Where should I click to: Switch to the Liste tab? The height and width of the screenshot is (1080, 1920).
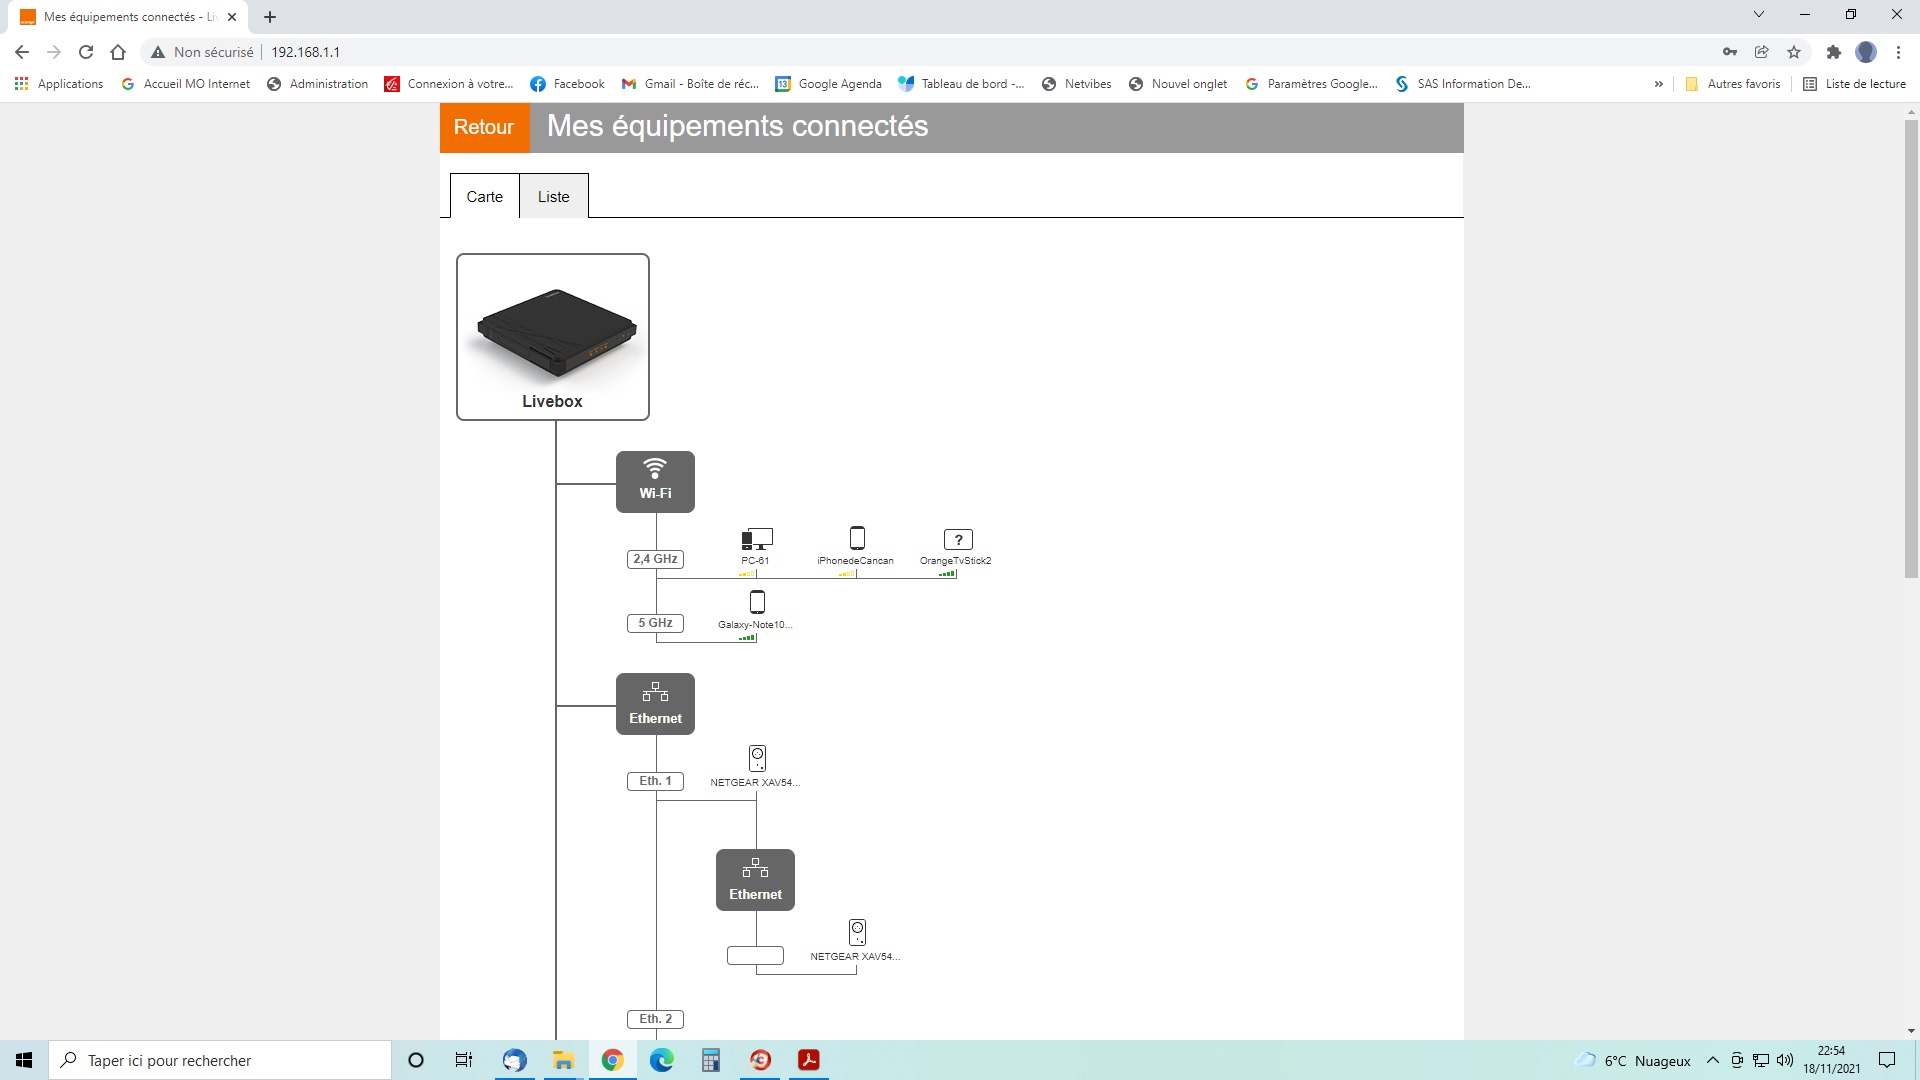[x=553, y=197]
